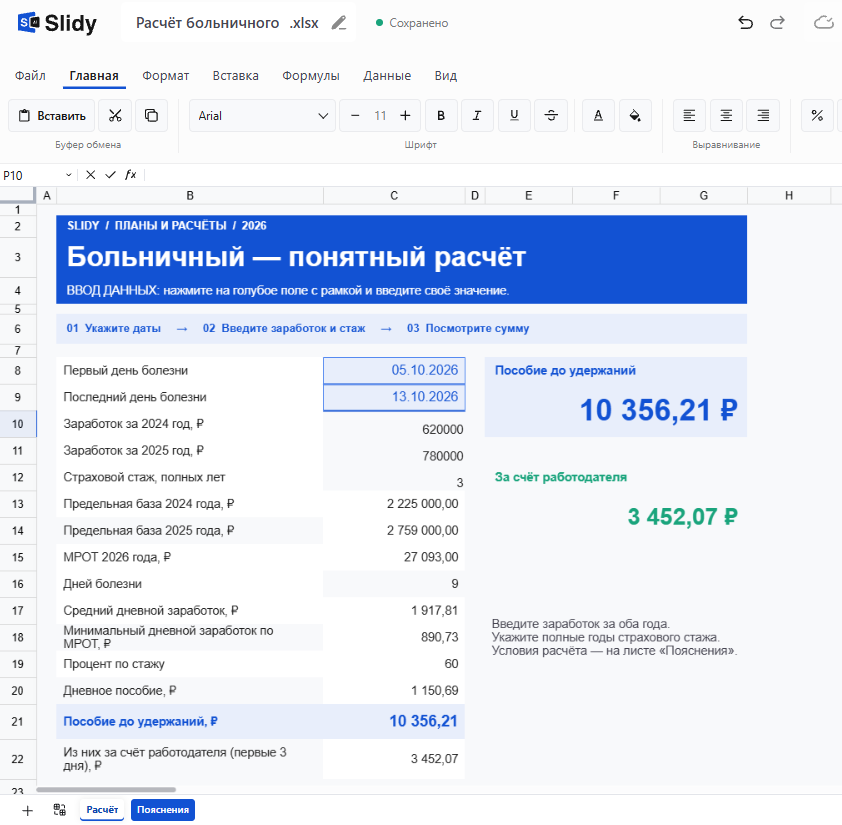Confirm entry with checkmark icon
The width and height of the screenshot is (842, 825).
[110, 175]
